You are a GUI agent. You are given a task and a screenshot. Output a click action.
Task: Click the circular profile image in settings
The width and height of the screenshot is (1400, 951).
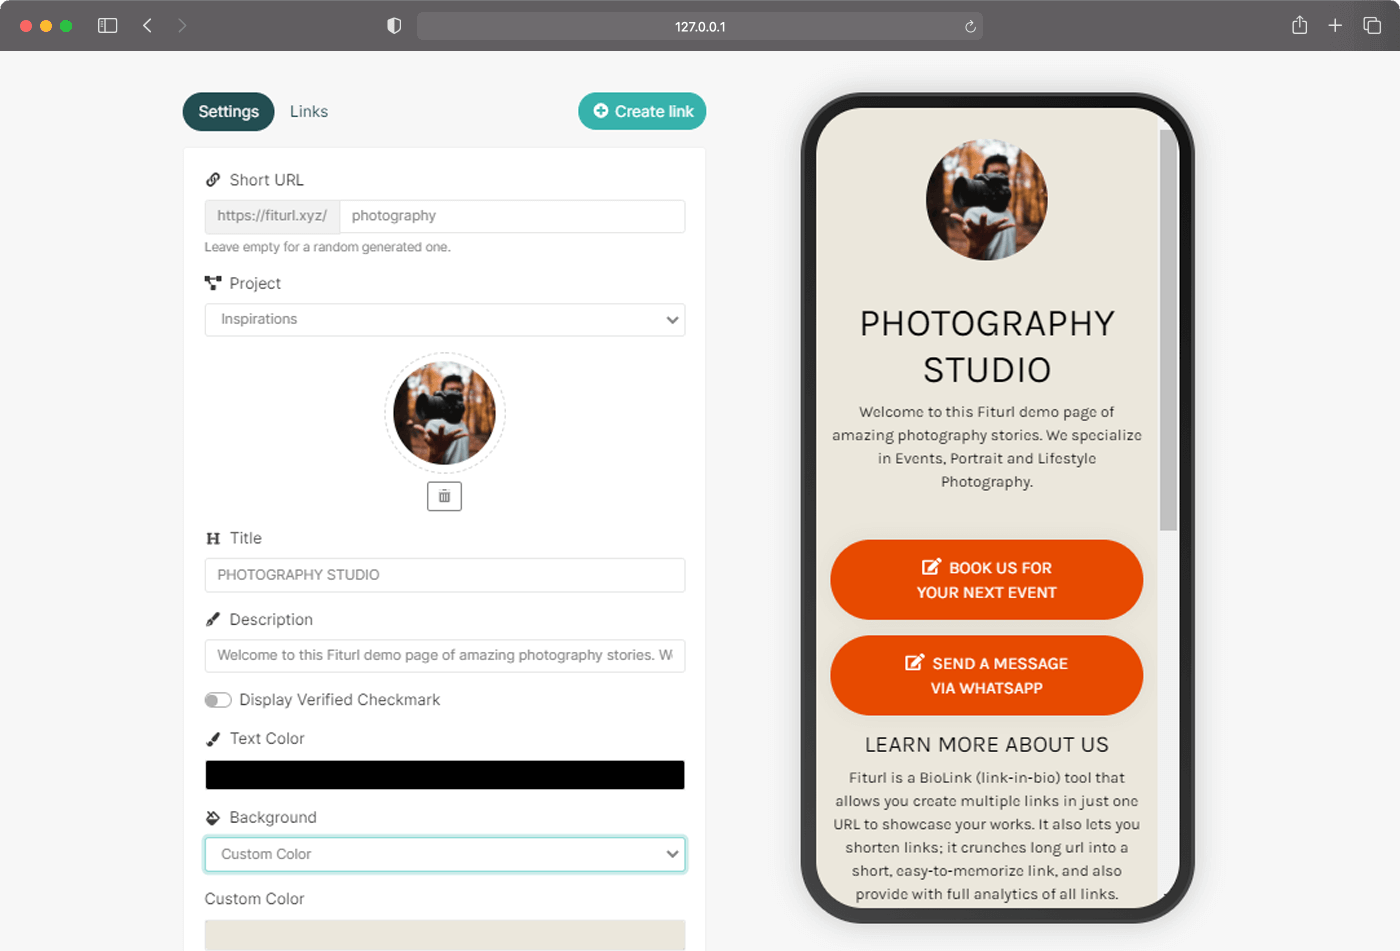point(444,413)
